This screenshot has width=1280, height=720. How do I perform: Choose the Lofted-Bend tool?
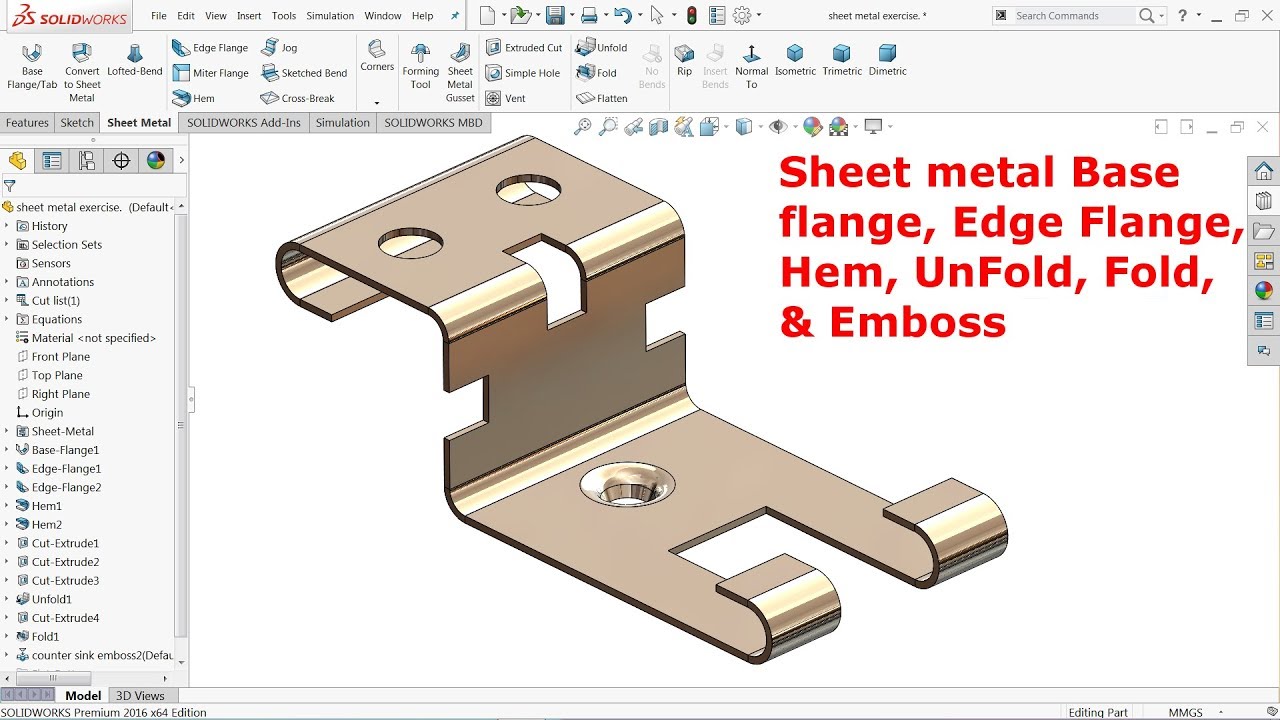tap(135, 61)
